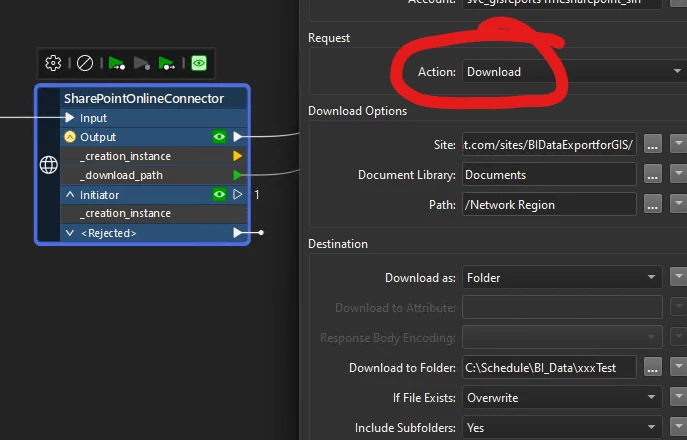Collapse the Output port attributes
This screenshot has width=687, height=440.
coord(70,137)
